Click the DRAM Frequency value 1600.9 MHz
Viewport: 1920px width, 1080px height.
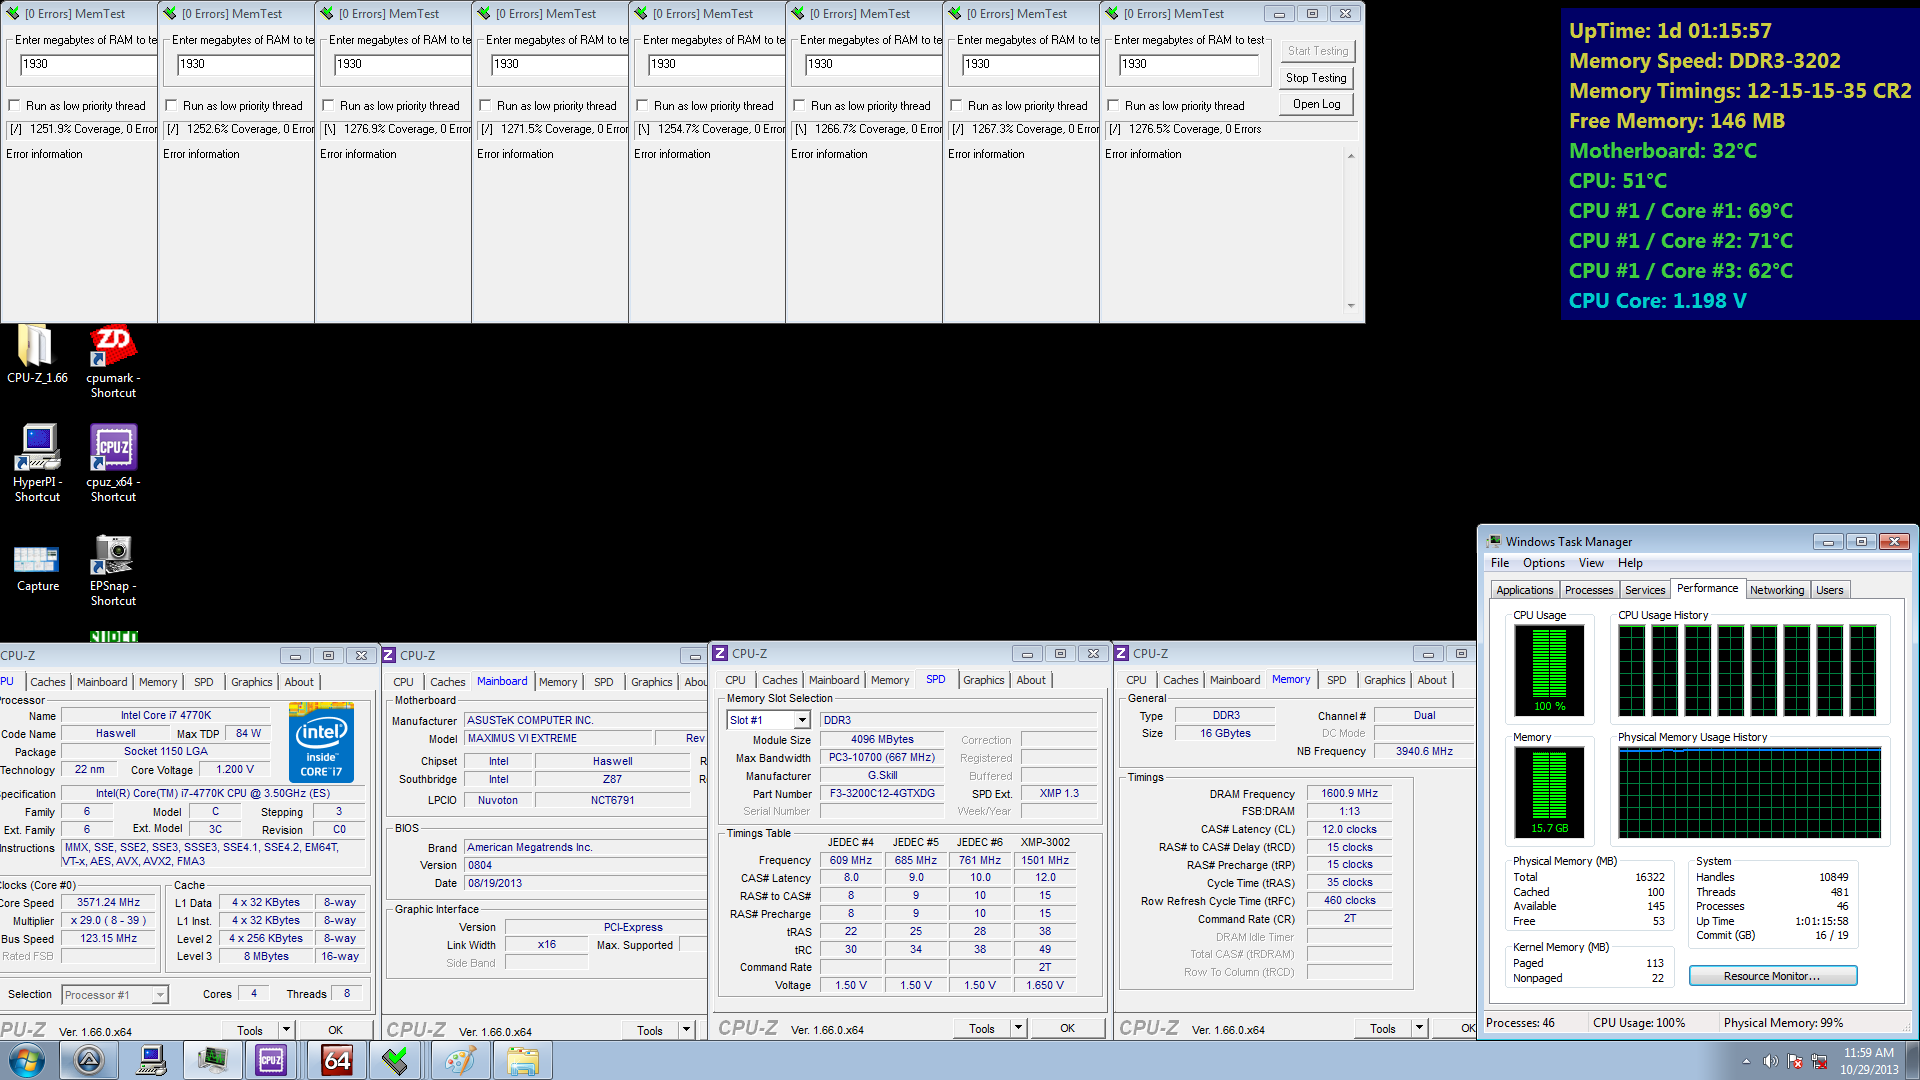click(1349, 793)
